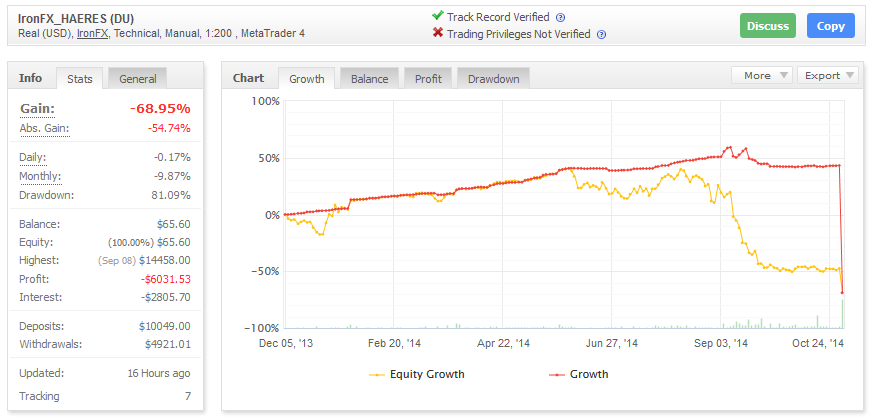Select the Growth chart tab

(x=306, y=79)
